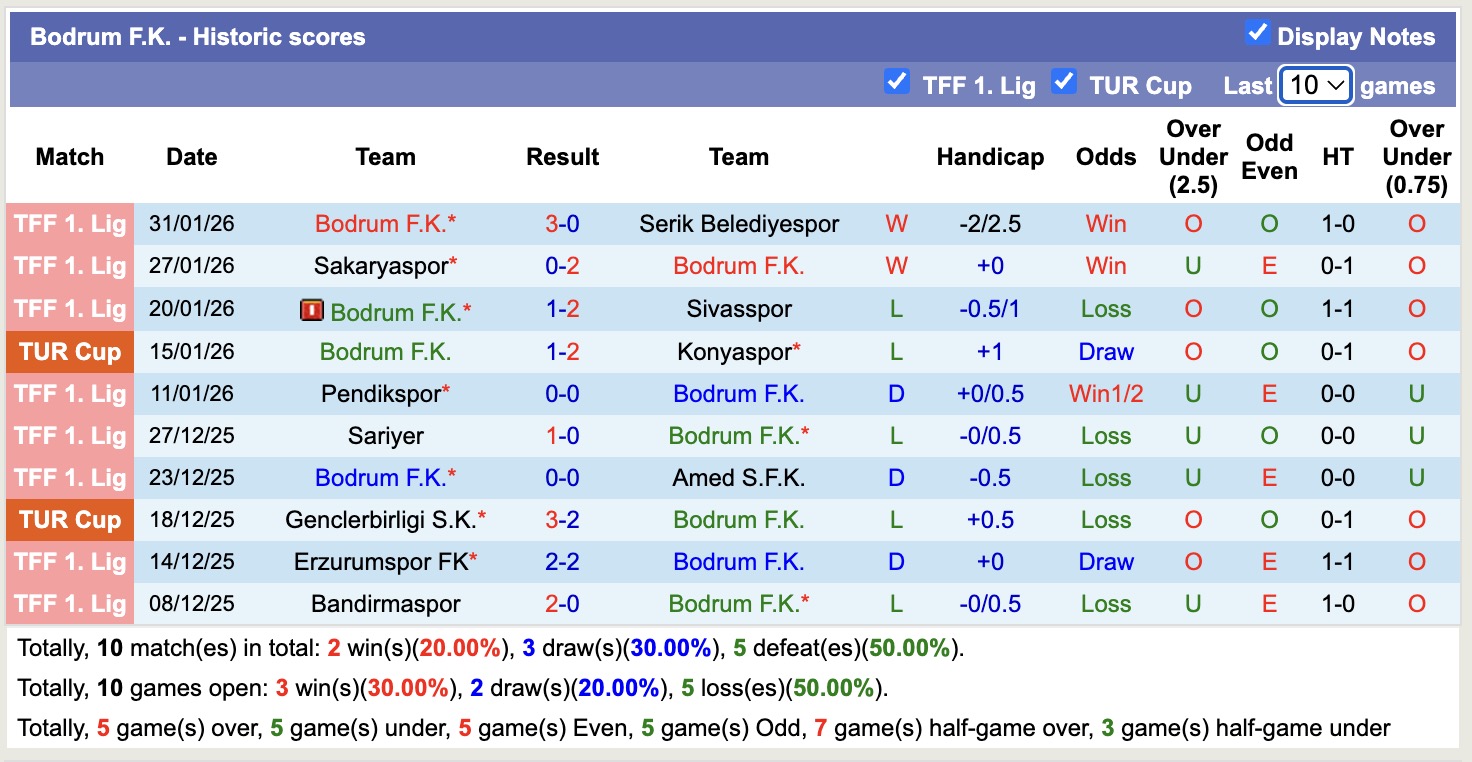Click the TFF 1. Lig badge on Sakaryaspor row

click(69, 266)
